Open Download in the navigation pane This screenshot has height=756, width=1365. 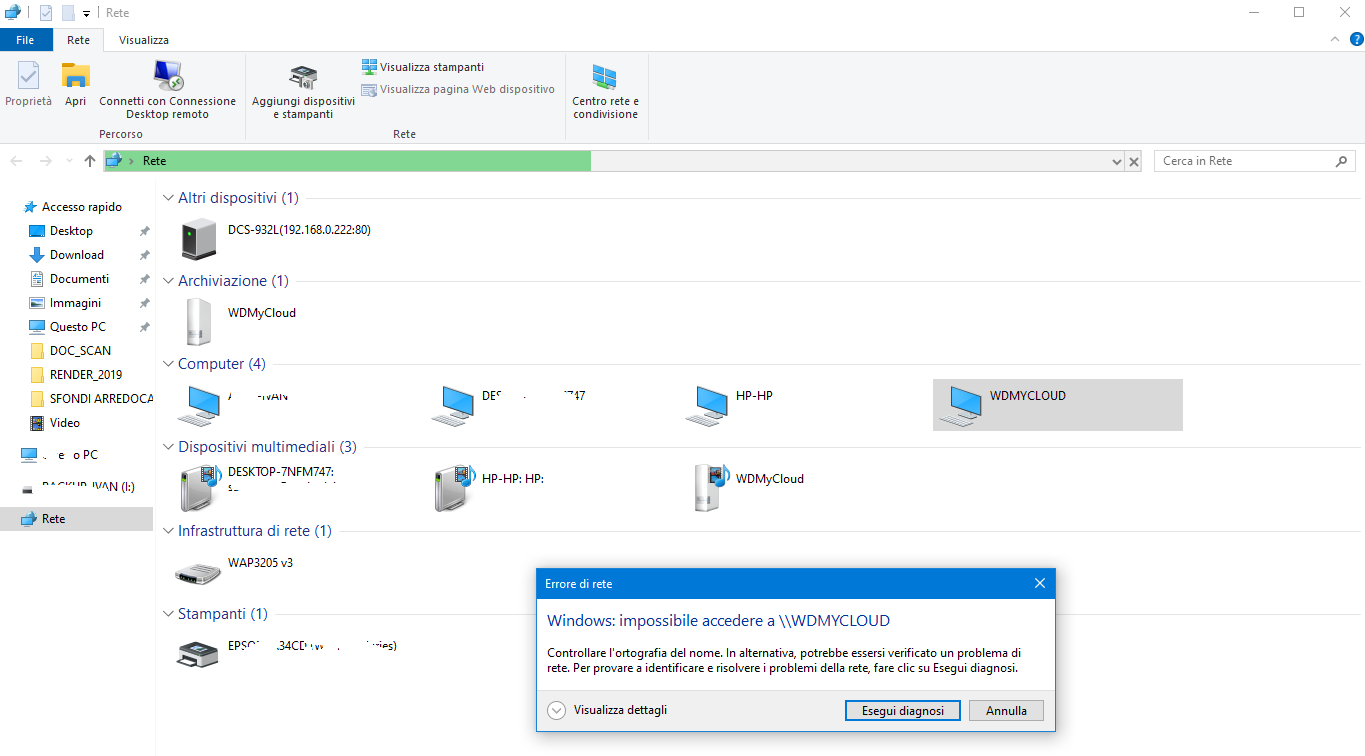pyautogui.click(x=77, y=255)
